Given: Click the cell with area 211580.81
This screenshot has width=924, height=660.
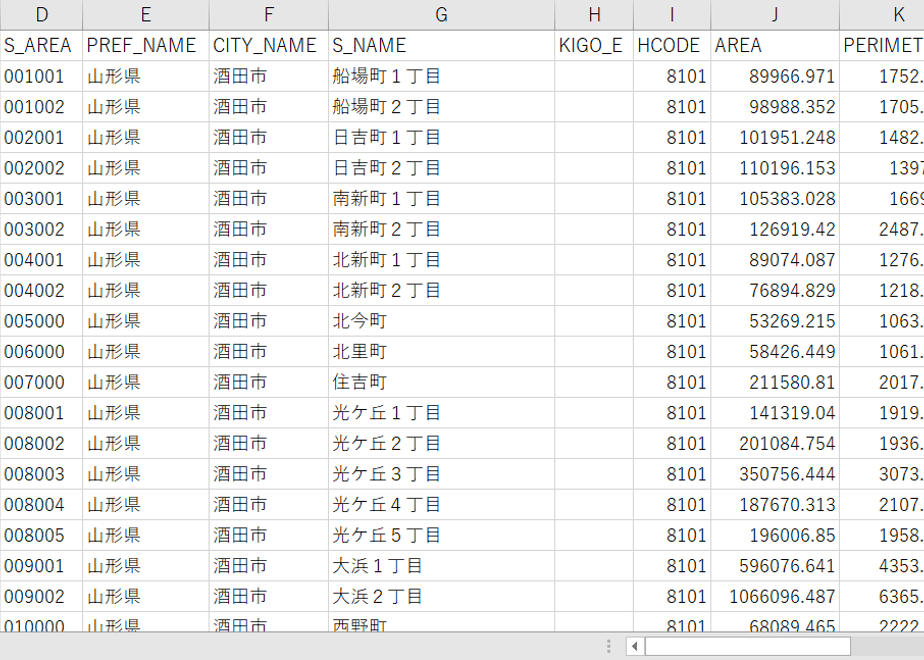Looking at the screenshot, I should coord(775,382).
